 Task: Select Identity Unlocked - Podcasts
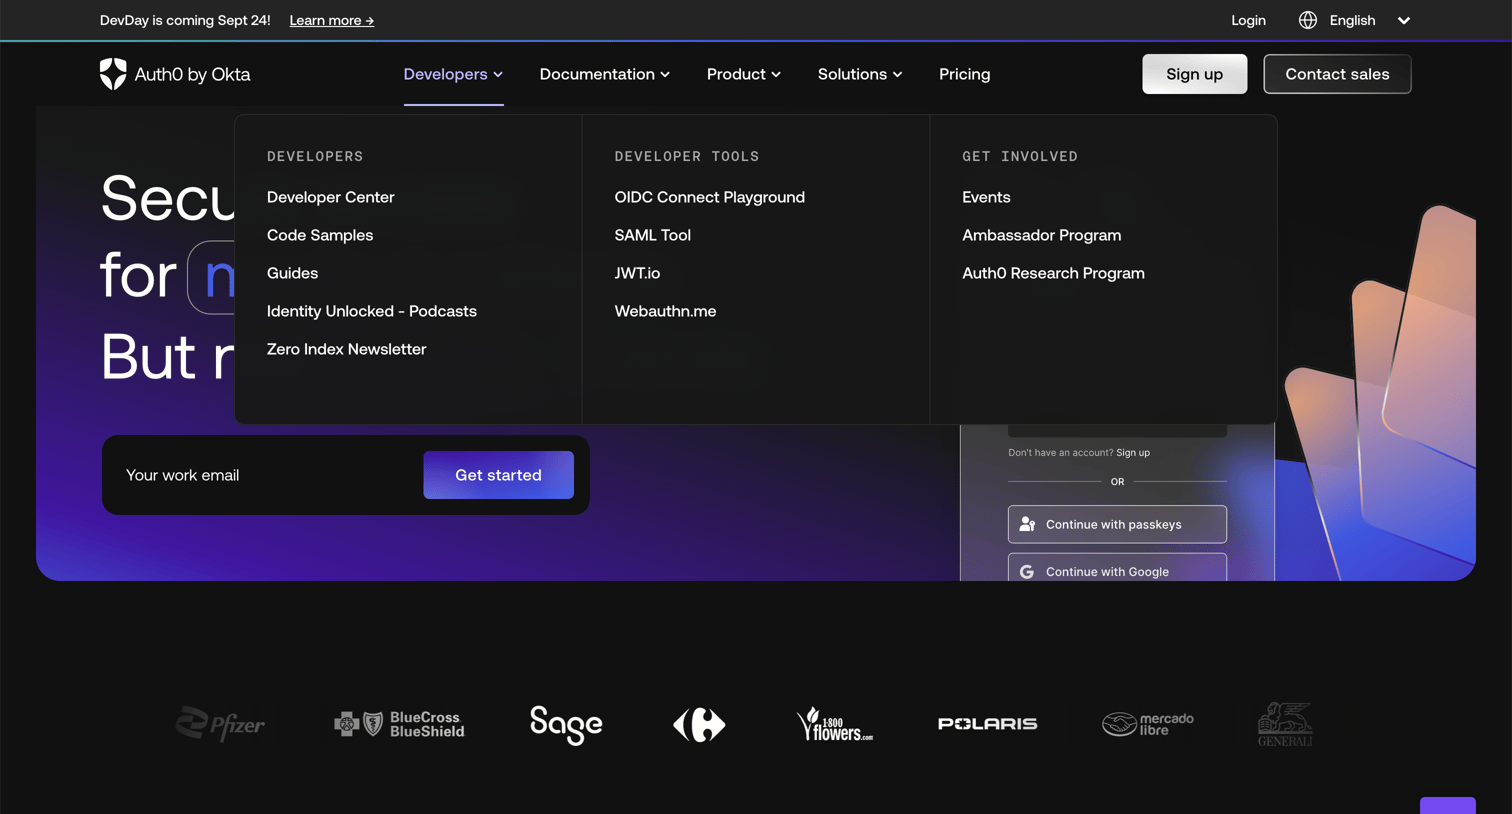372,311
